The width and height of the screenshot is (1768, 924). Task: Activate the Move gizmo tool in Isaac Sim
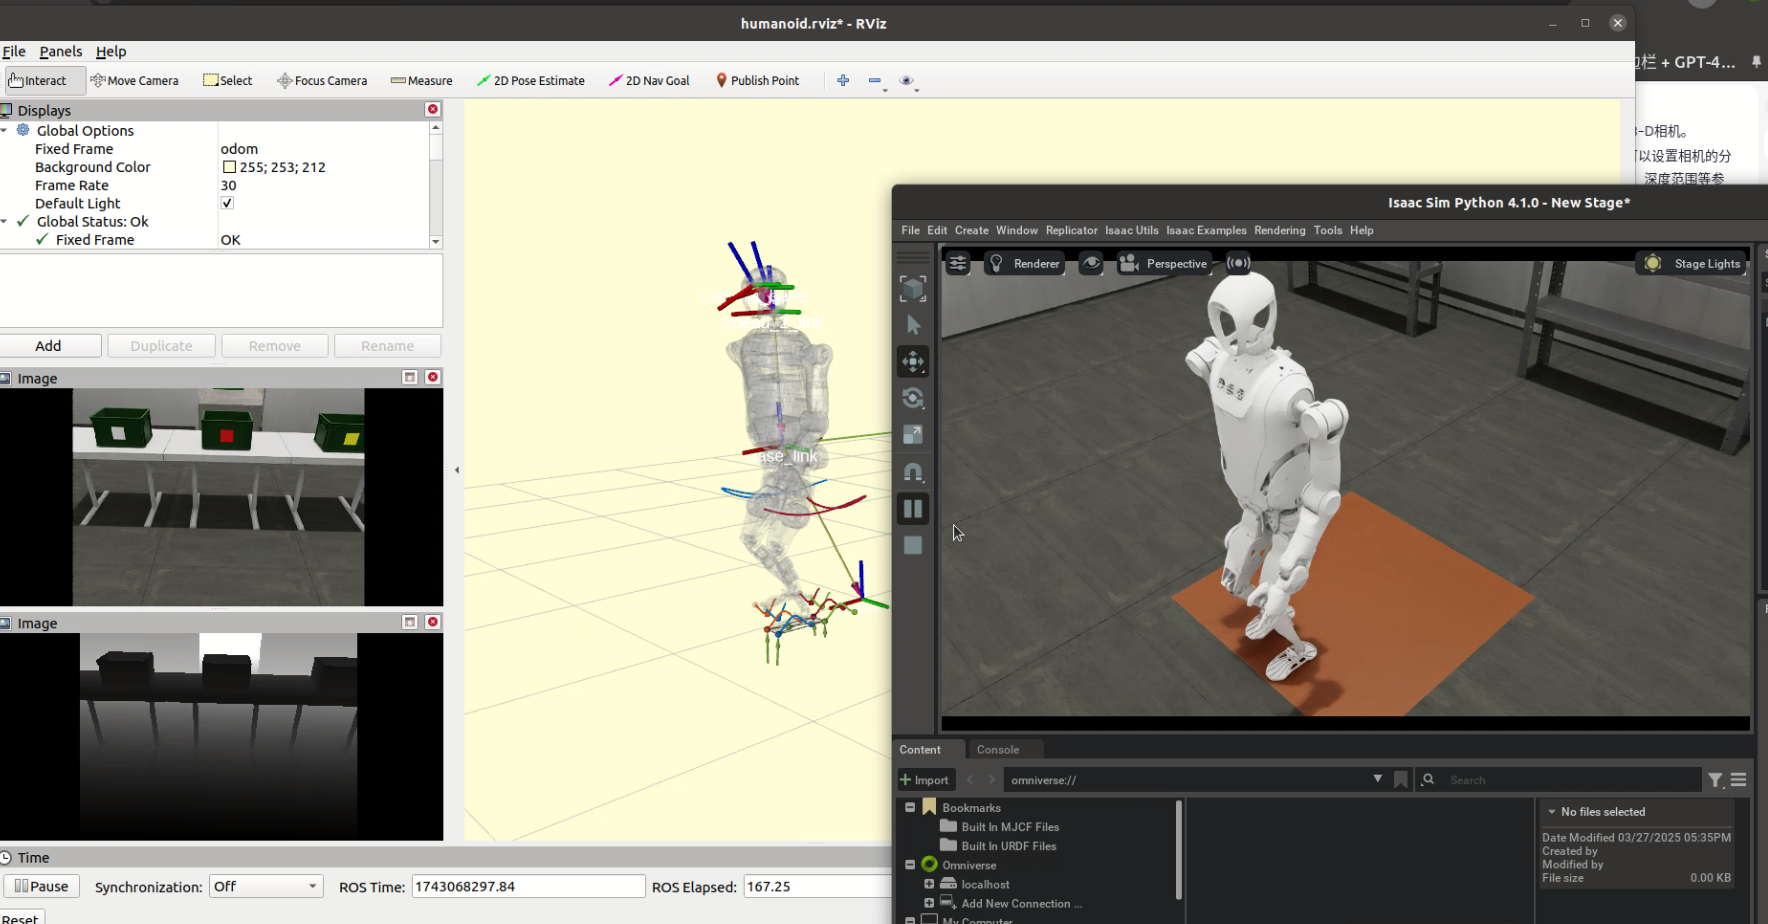click(913, 361)
